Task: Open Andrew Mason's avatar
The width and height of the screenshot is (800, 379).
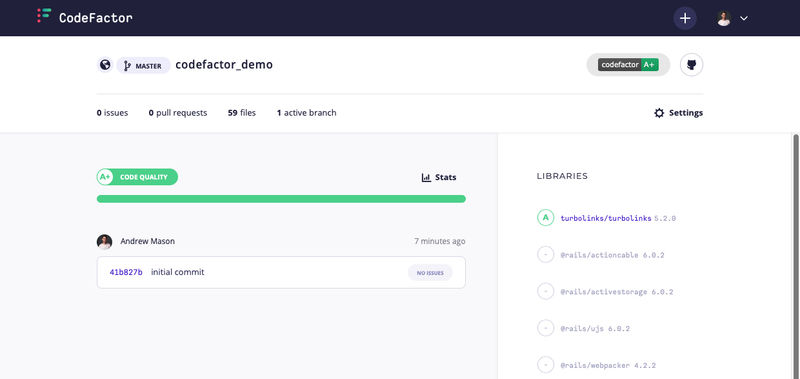Action: [105, 242]
